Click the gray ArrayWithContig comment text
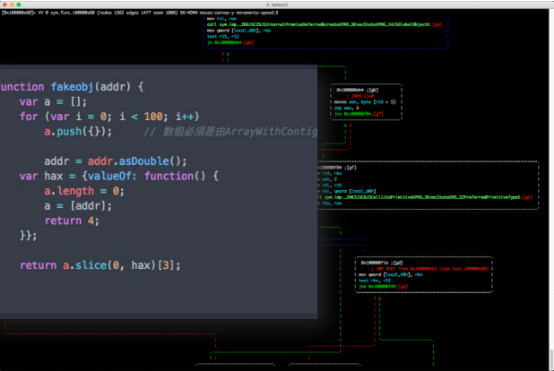Image resolution: width=554 pixels, height=371 pixels. pyautogui.click(x=230, y=132)
